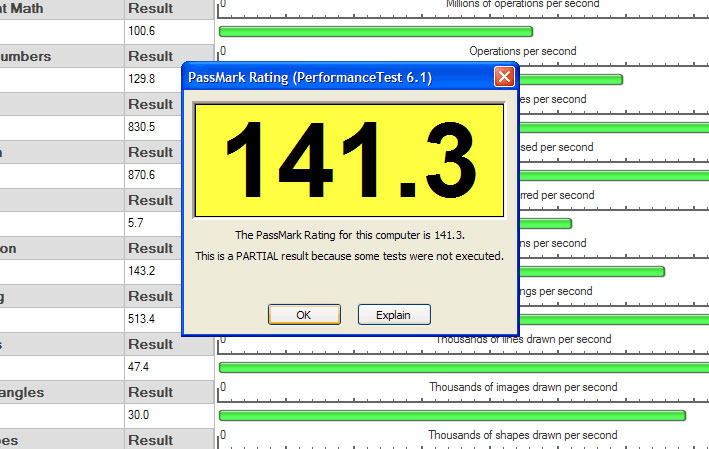Select the 100.6 result value
Viewport: 709px width, 449px height.
[x=142, y=31]
